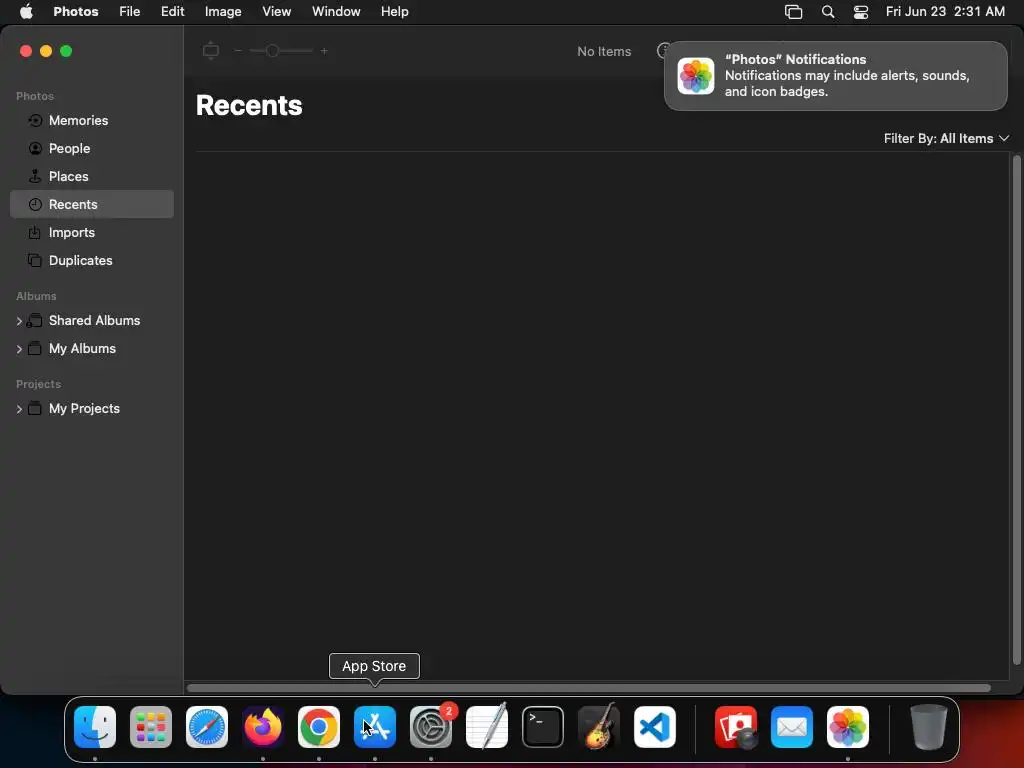Open the View menu
This screenshot has height=768, width=1024.
(276, 12)
